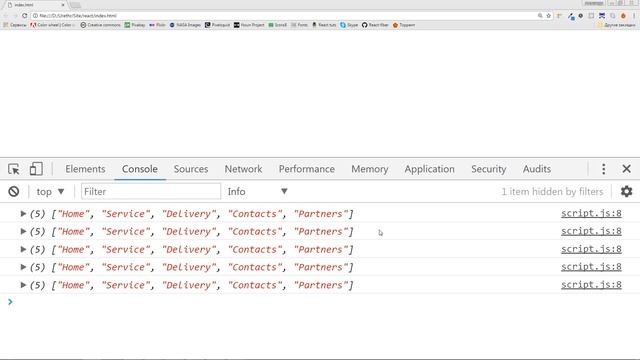This screenshot has width=640, height=360.
Task: Expand the third logged array
Action: tap(23, 249)
